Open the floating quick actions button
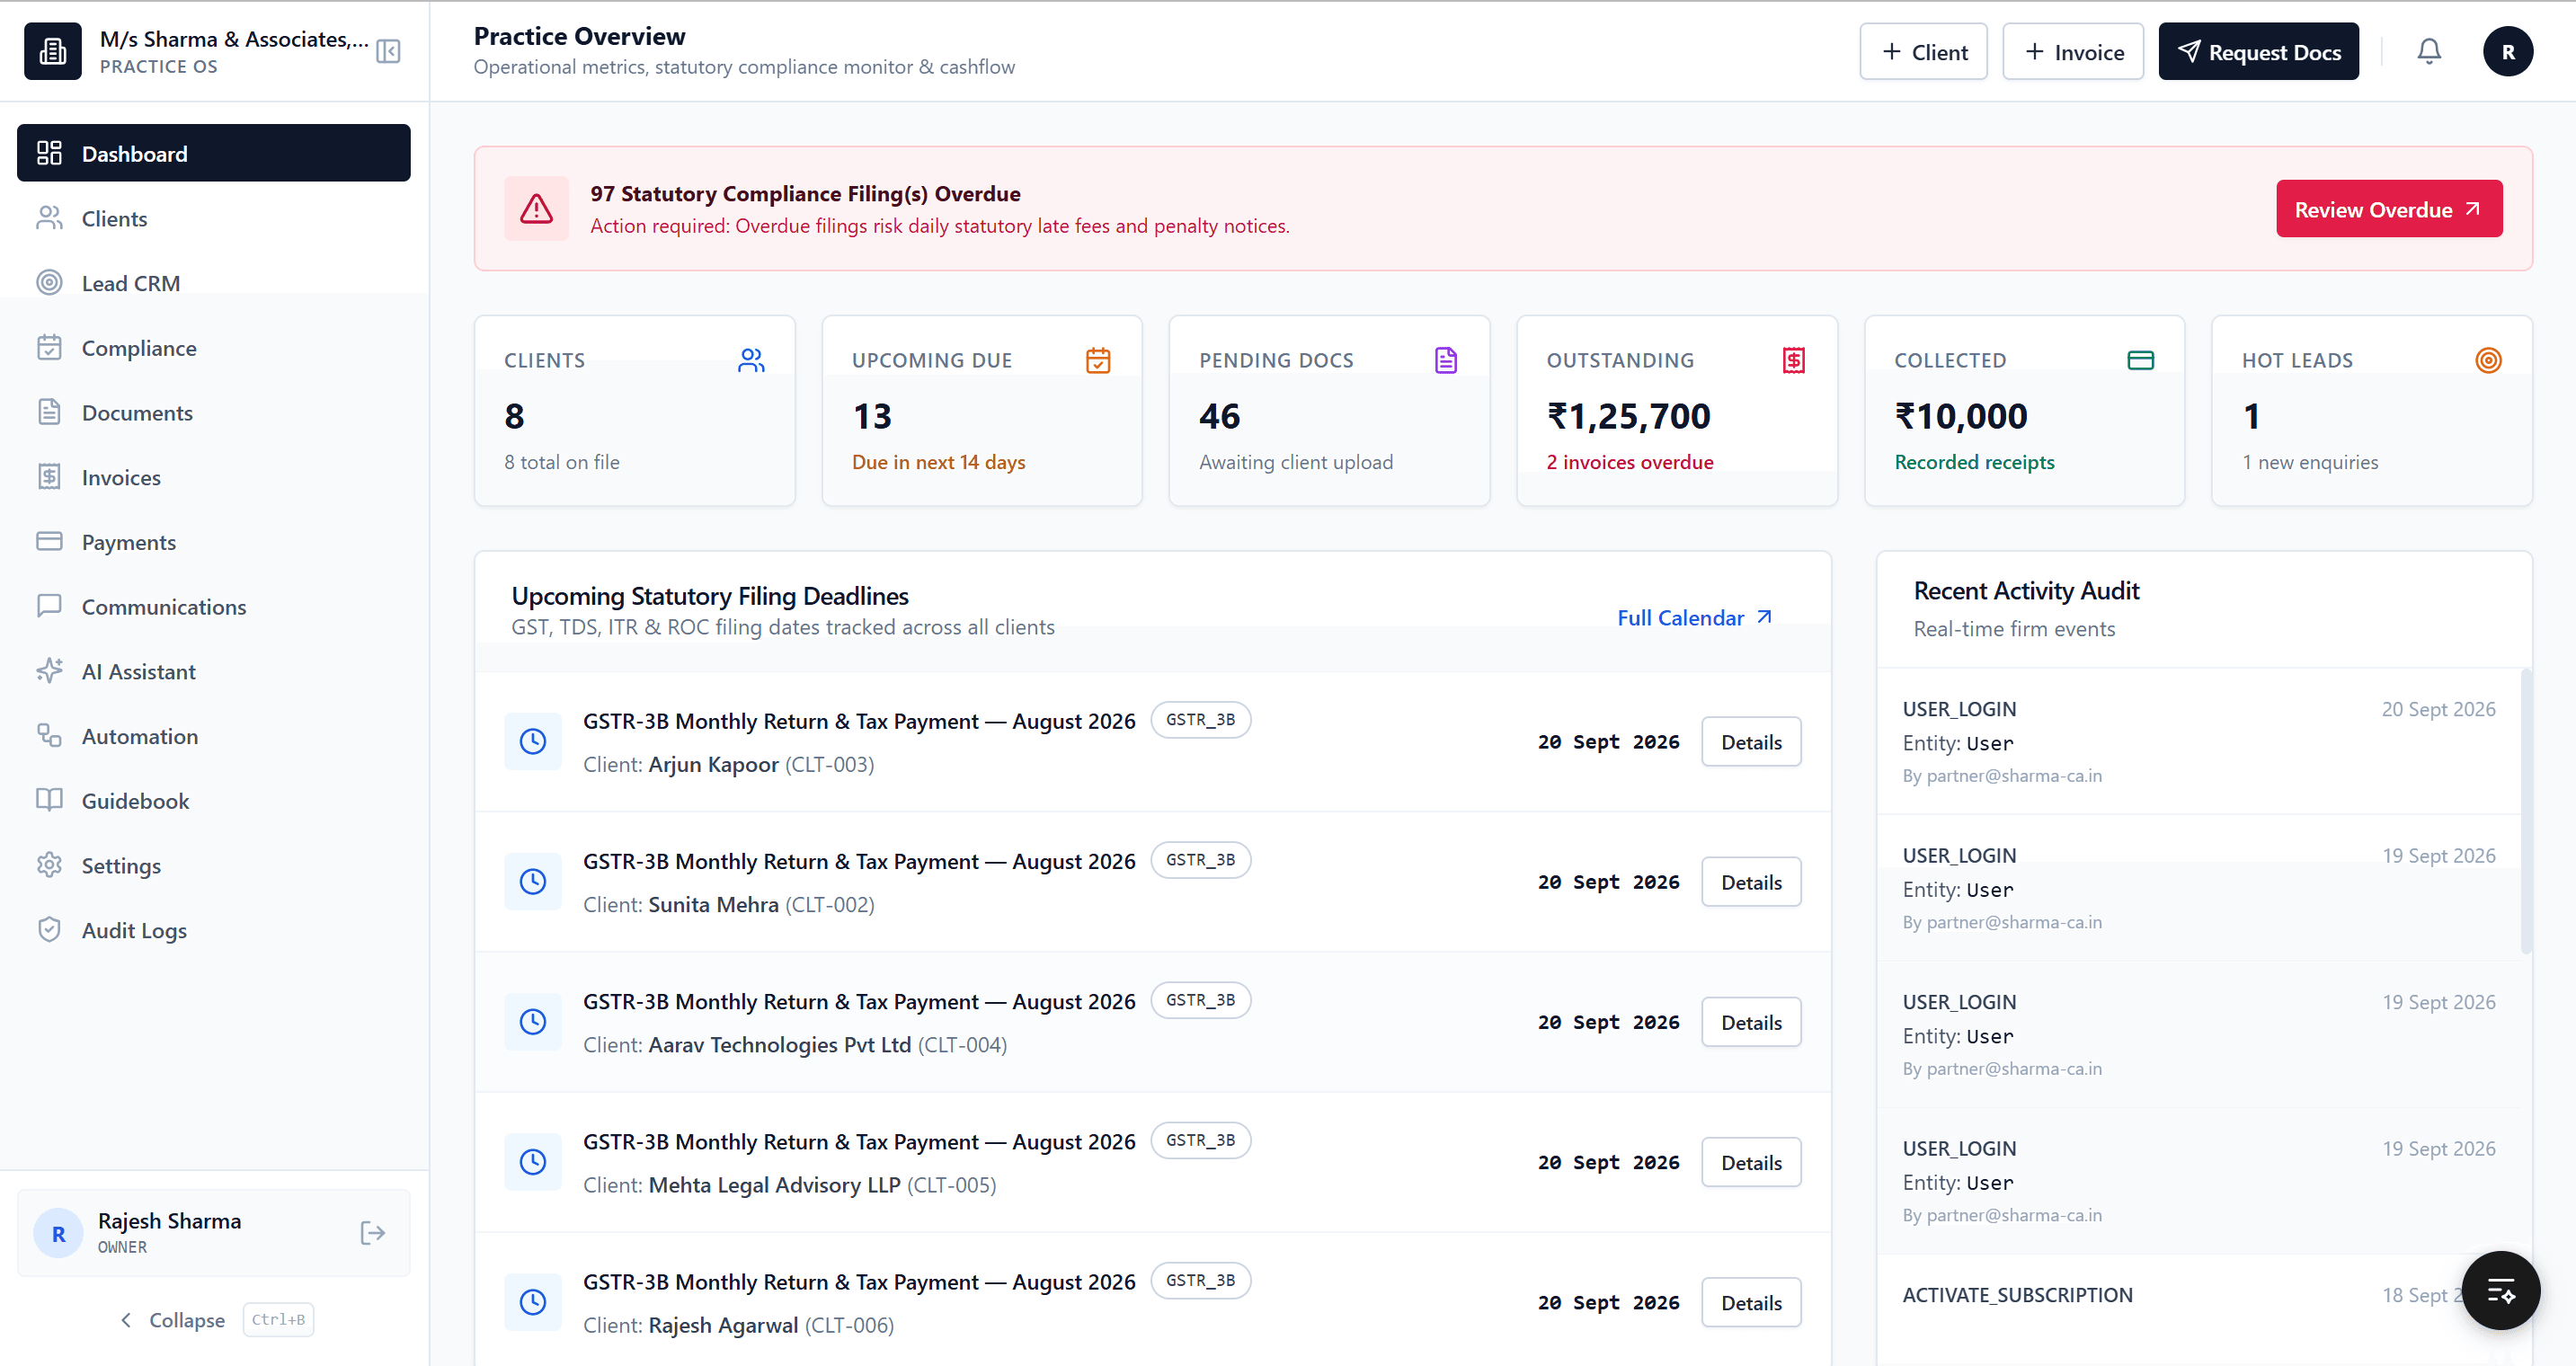Screen dimensions: 2576x1366 pyautogui.click(x=2501, y=1290)
